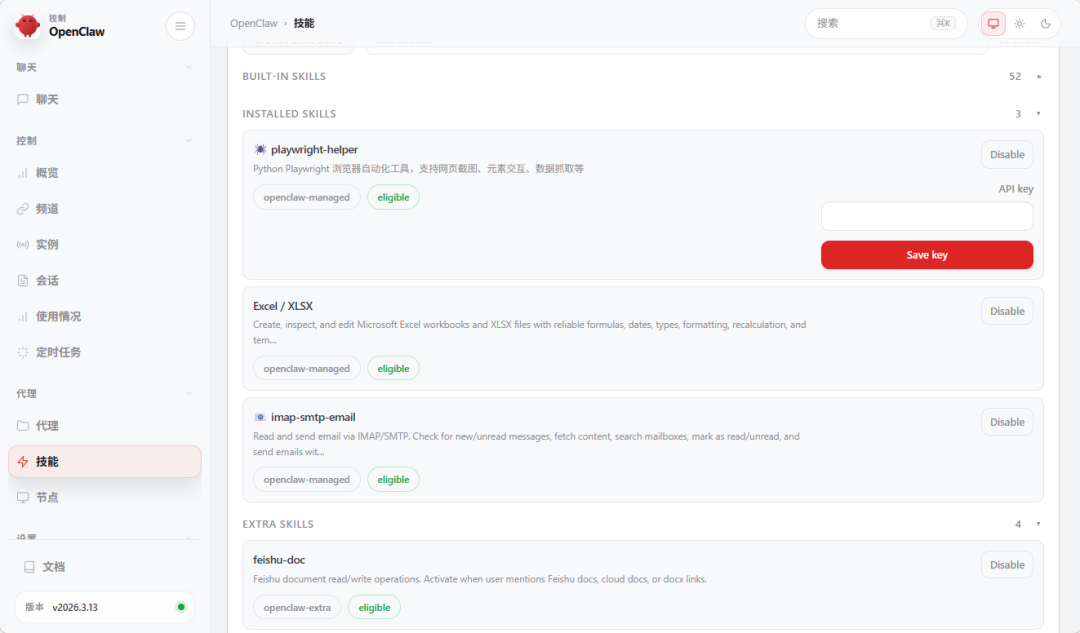Click feishu-doc openclaw-extra tag
The height and width of the screenshot is (633, 1080).
297,608
